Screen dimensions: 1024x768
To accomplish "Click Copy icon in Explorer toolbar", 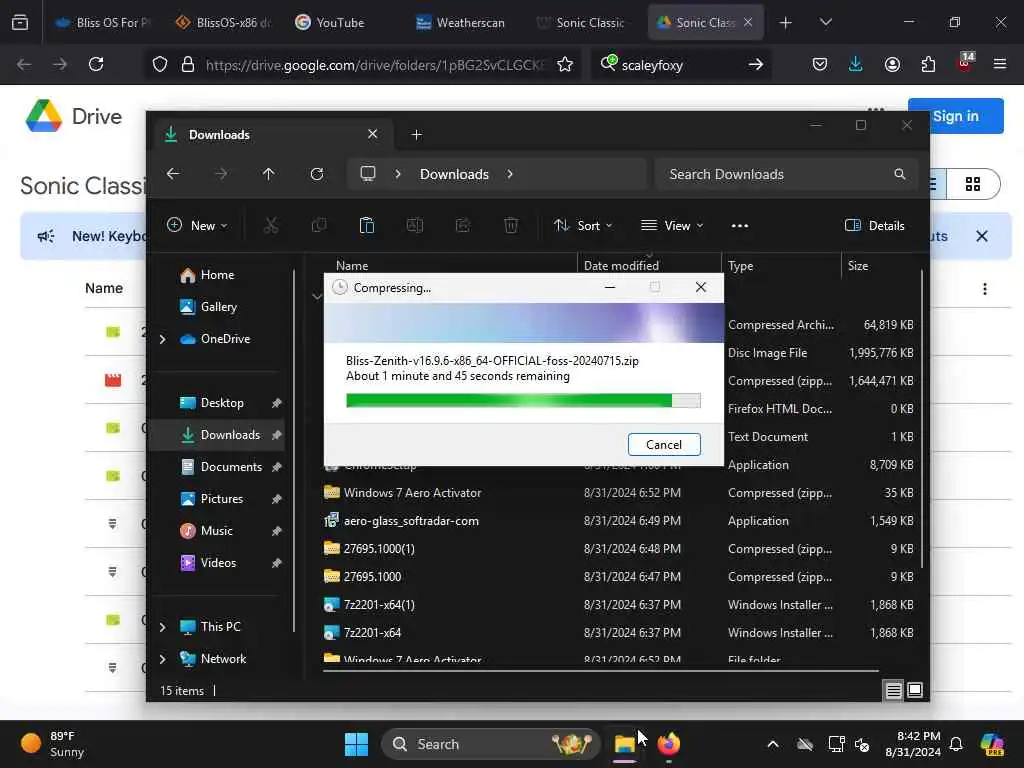I will pos(319,226).
